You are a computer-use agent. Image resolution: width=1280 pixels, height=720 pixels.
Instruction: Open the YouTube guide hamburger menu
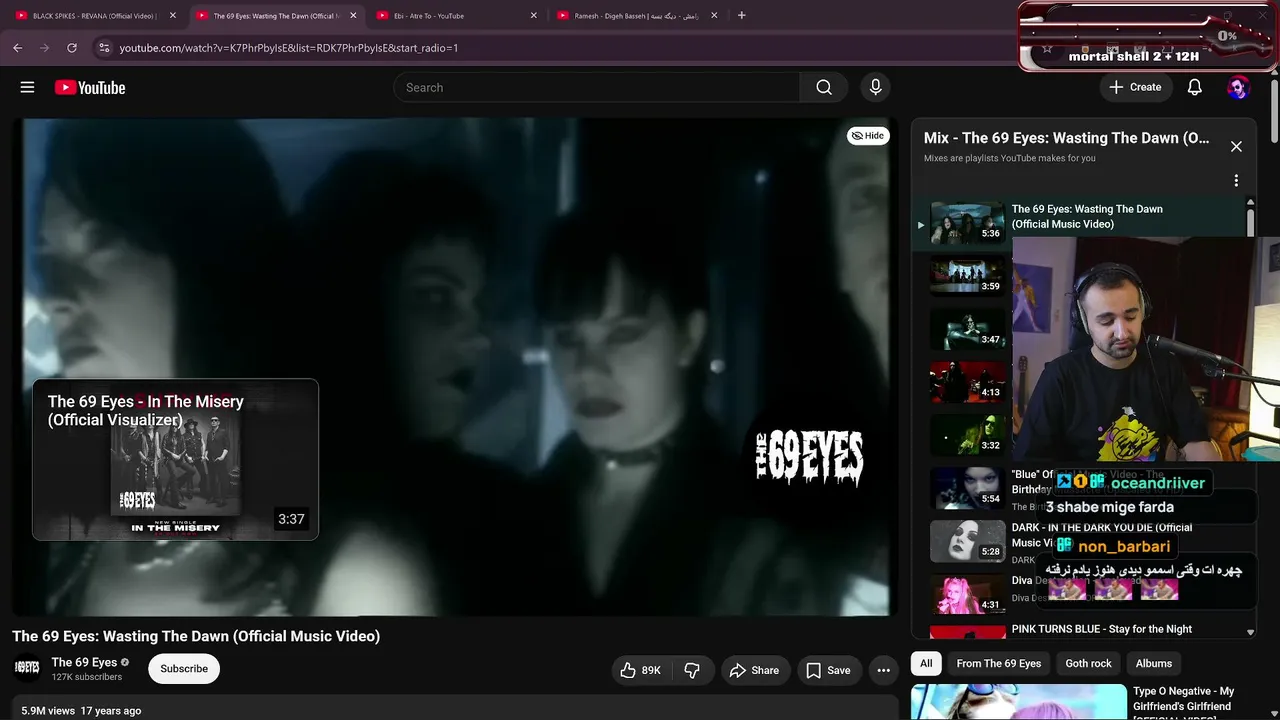[x=27, y=88]
